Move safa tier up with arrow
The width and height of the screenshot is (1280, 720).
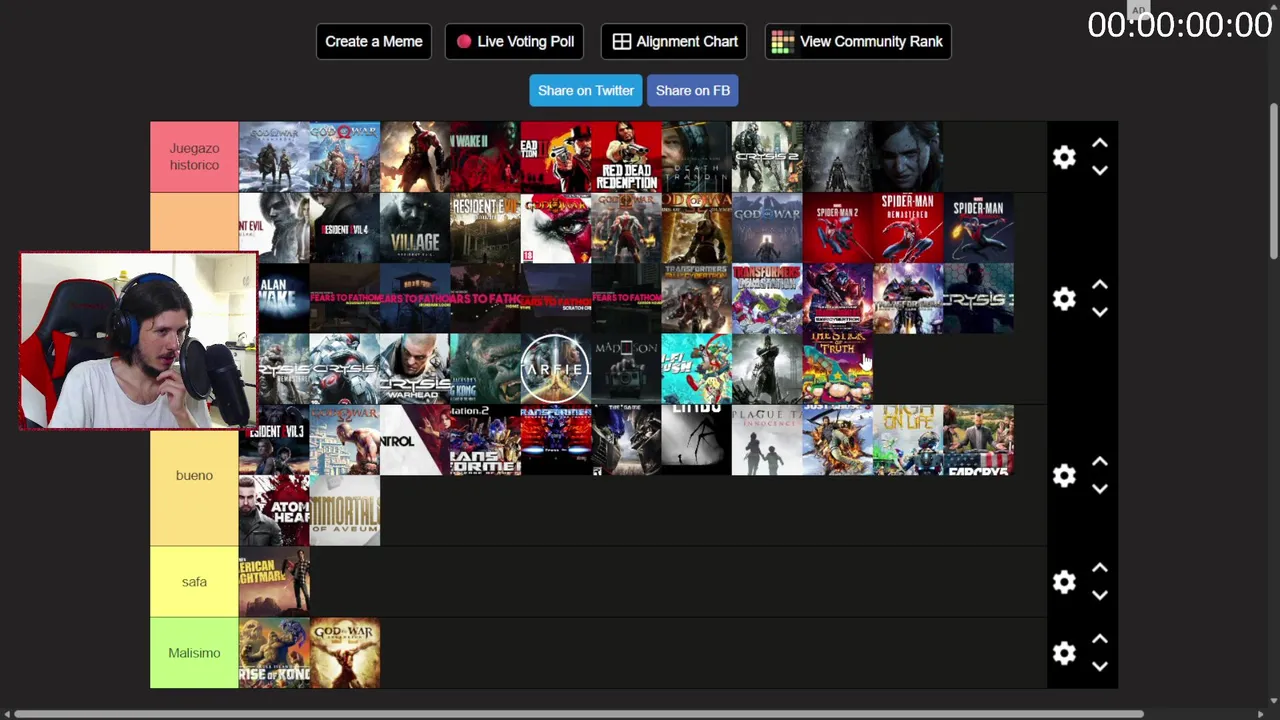pos(1100,568)
